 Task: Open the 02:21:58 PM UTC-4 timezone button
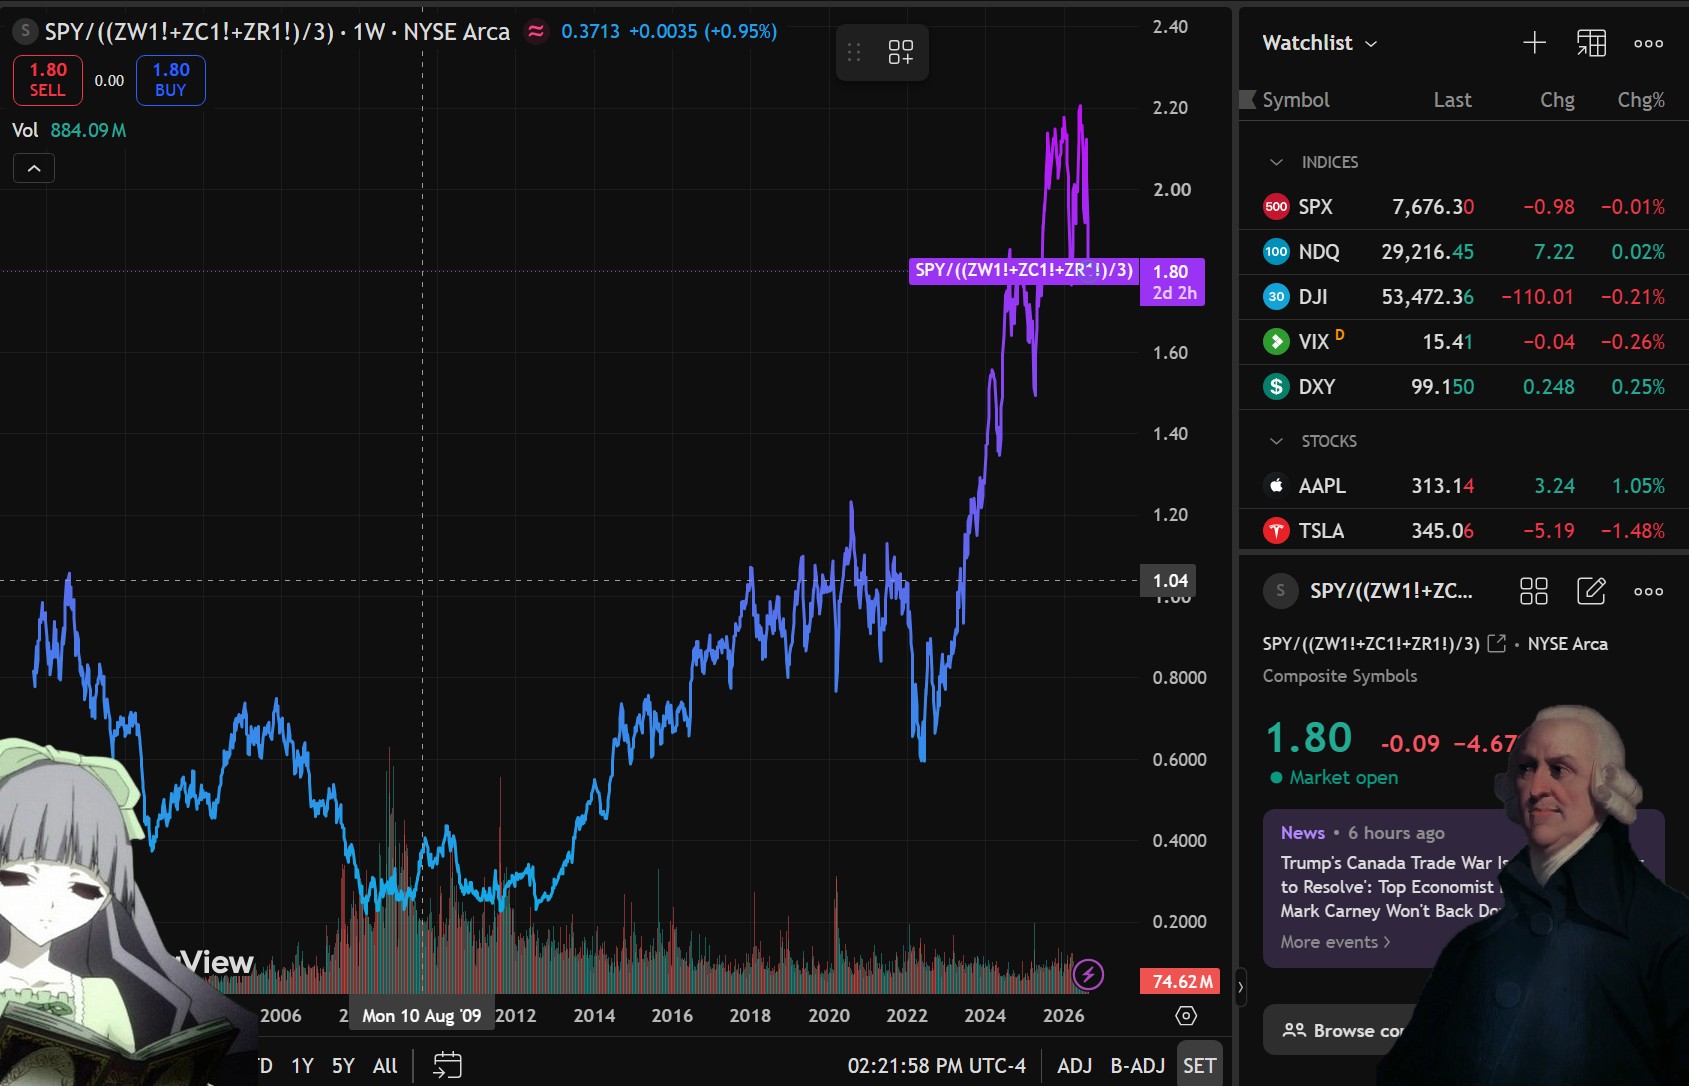(937, 1066)
